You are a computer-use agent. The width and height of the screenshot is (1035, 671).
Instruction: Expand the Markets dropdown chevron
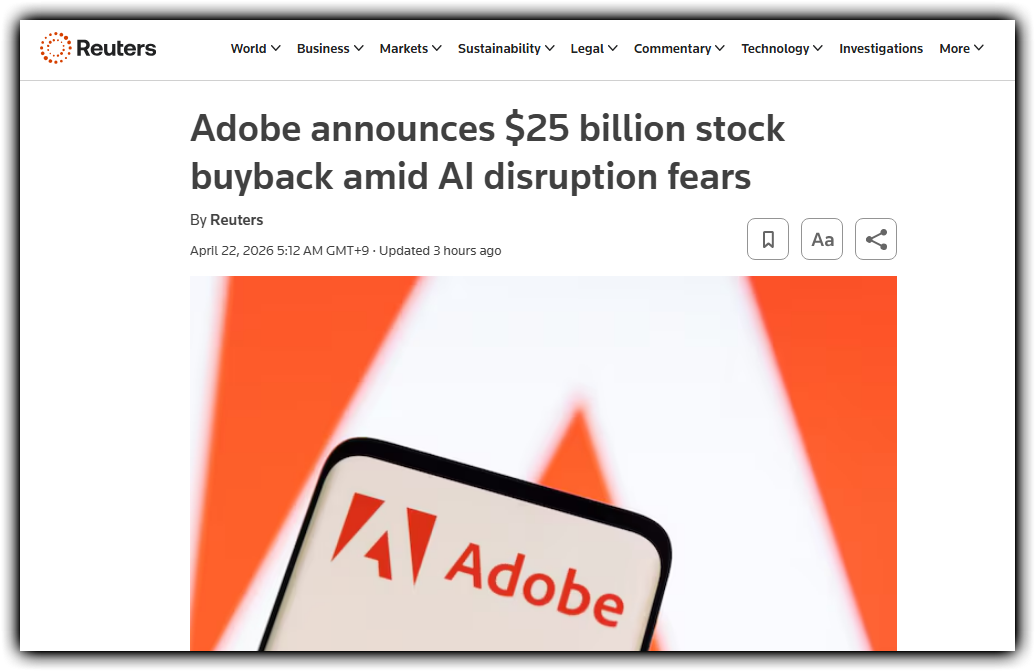point(436,48)
